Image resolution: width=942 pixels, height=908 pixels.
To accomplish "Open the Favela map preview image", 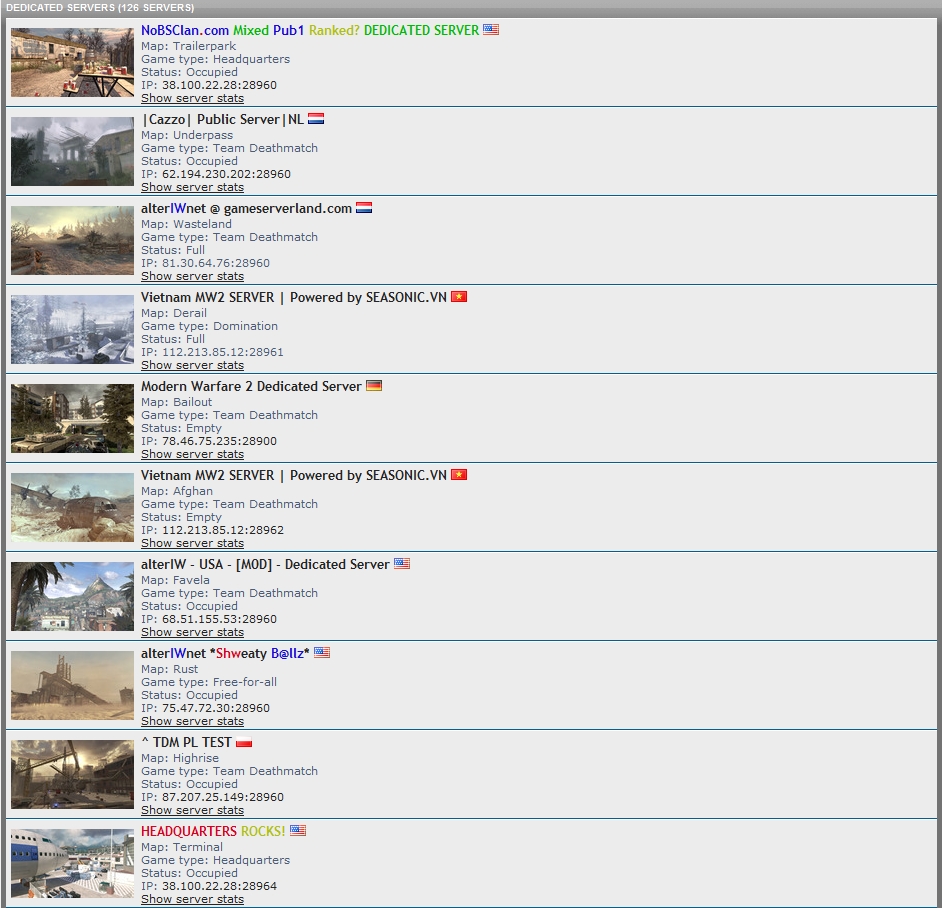I will (72, 596).
